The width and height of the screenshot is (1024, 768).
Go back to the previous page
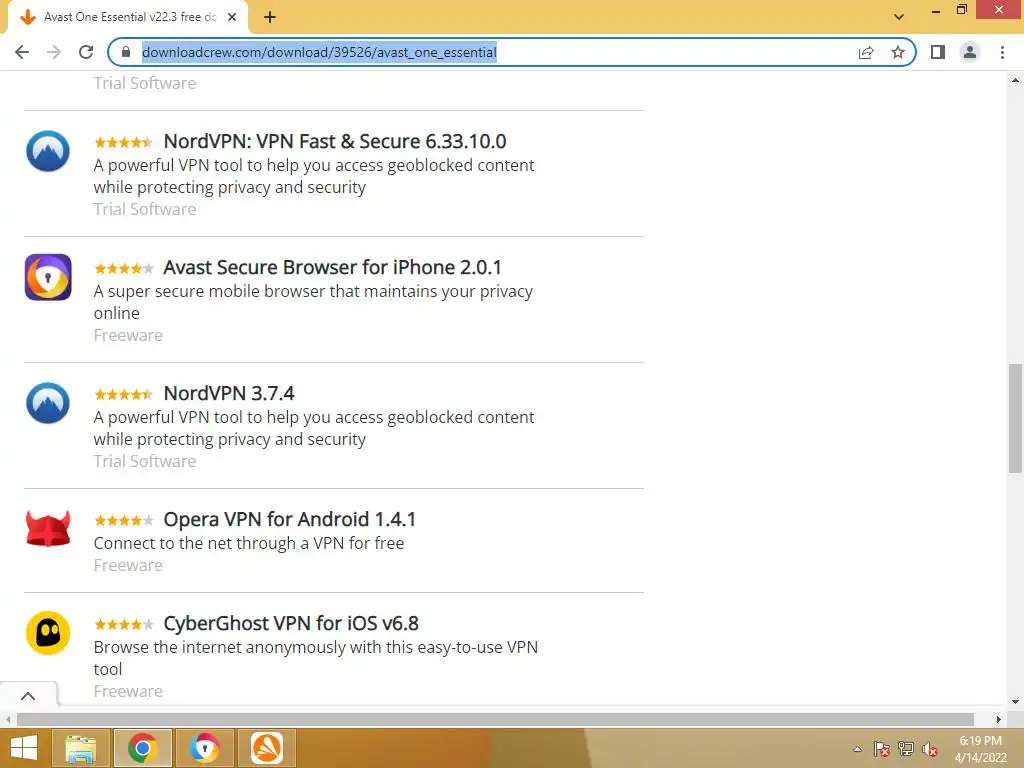click(x=22, y=52)
